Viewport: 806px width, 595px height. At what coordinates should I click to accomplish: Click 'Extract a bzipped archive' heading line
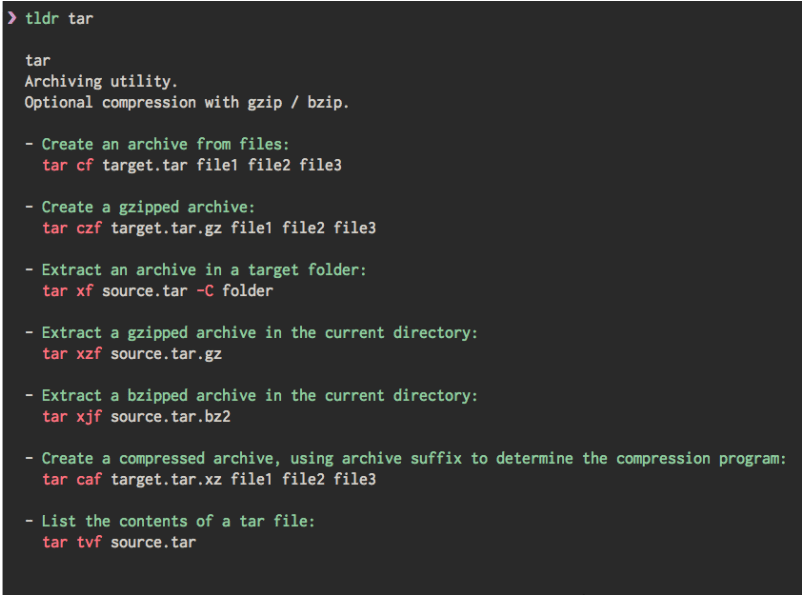(x=260, y=396)
